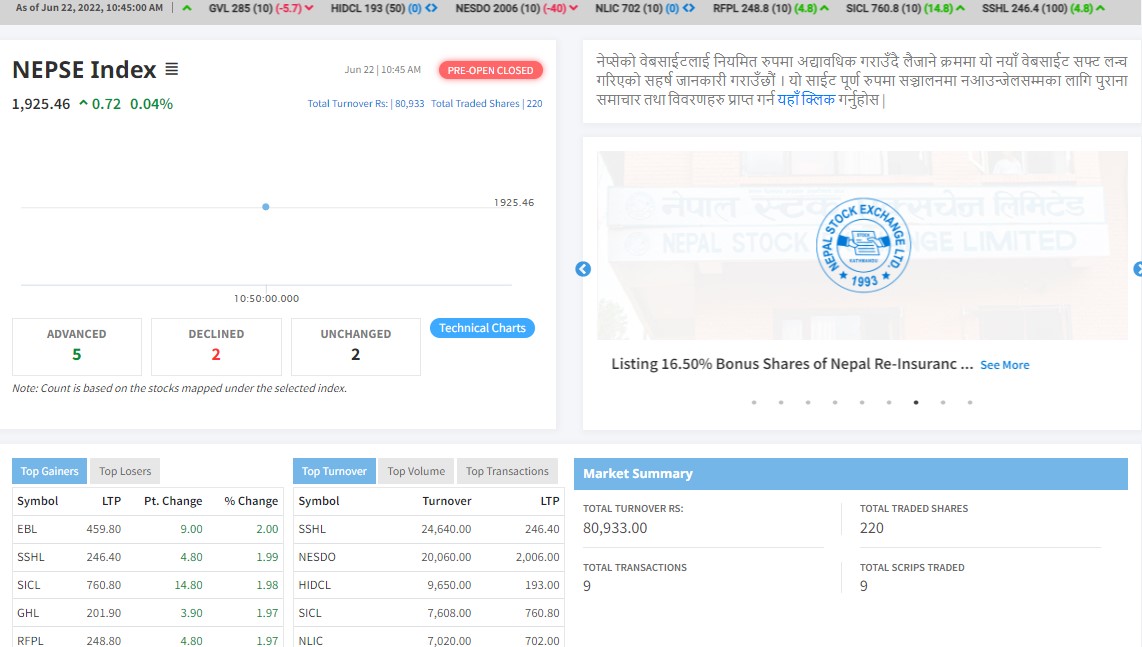Click NESDO symbol in Top Turnover table
1142x647 pixels.
point(317,557)
